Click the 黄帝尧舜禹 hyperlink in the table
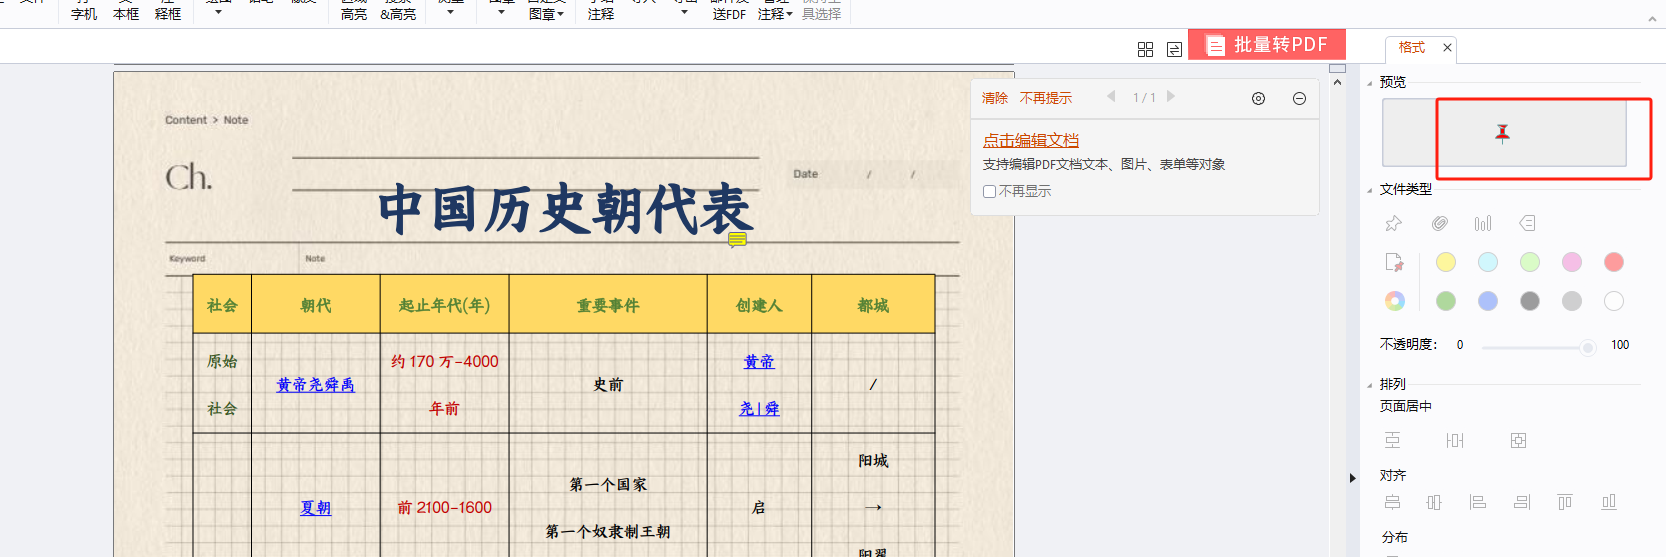The width and height of the screenshot is (1666, 557). tap(315, 385)
